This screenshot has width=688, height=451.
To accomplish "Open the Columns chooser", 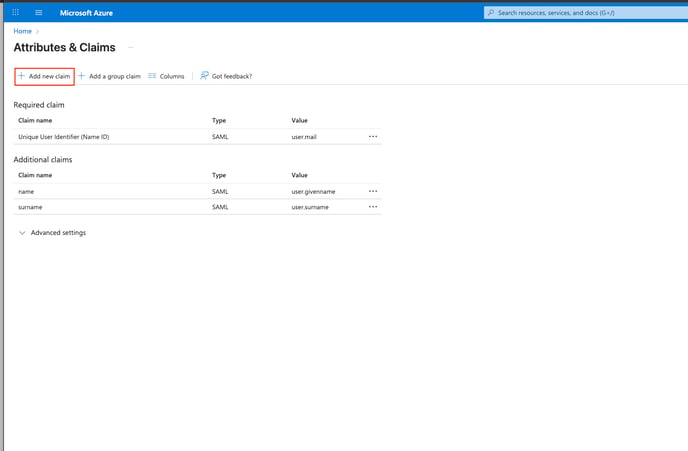I will [166, 76].
